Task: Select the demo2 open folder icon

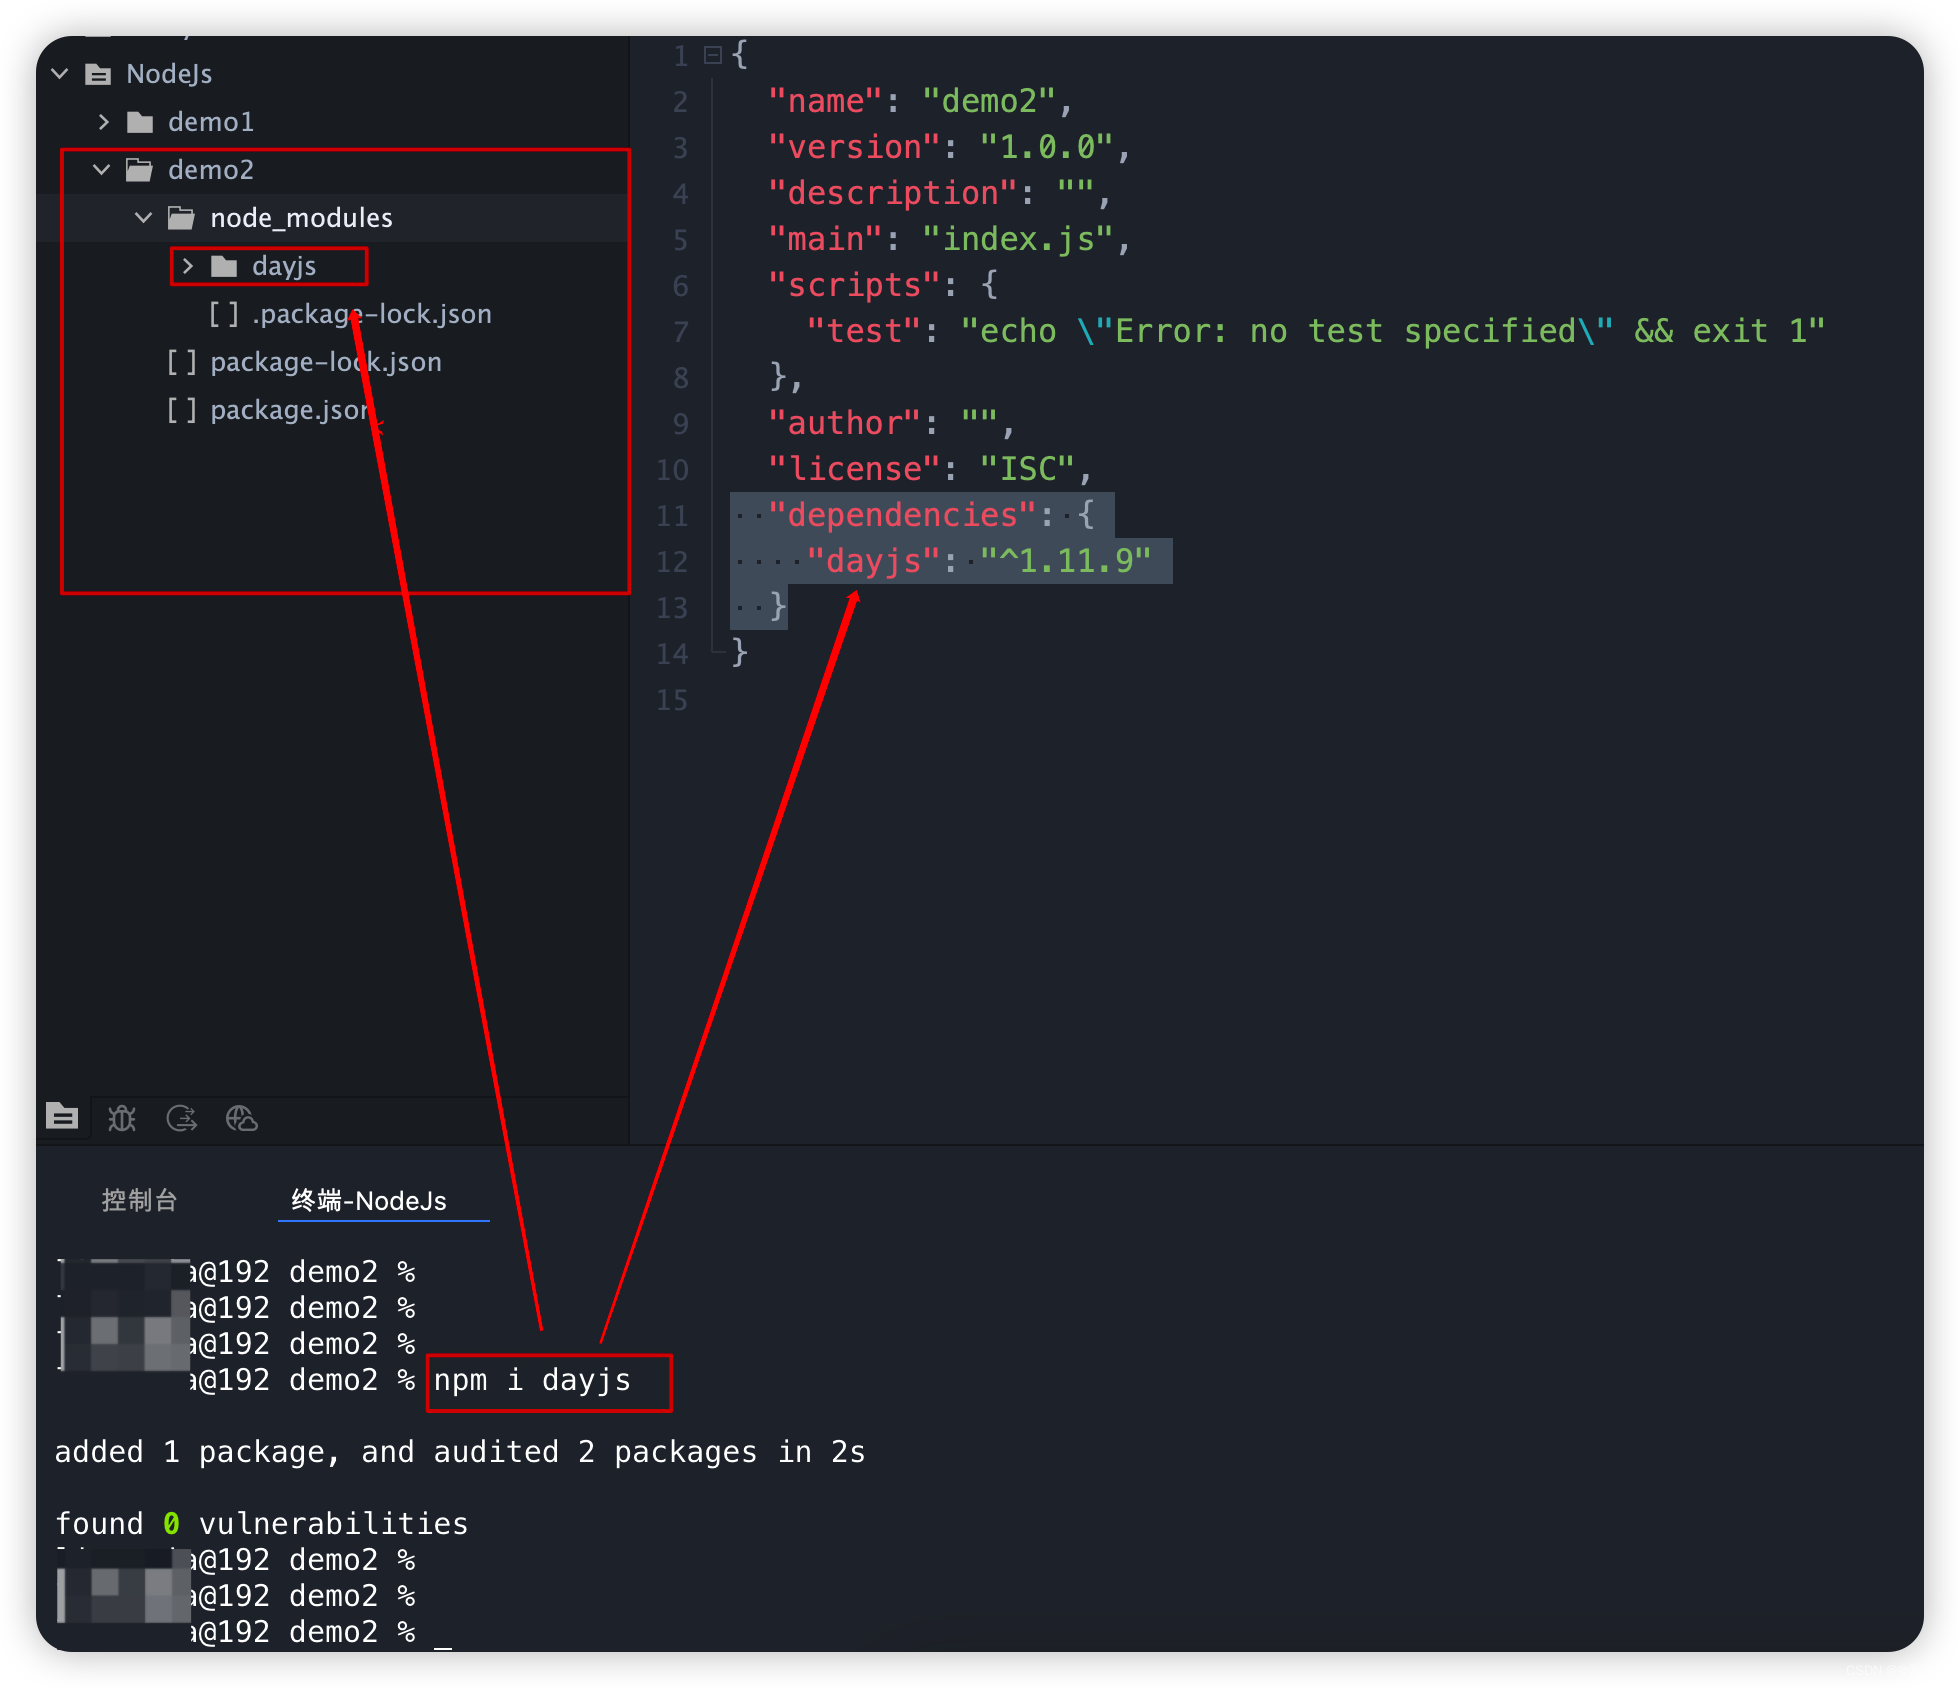Action: click(x=139, y=170)
